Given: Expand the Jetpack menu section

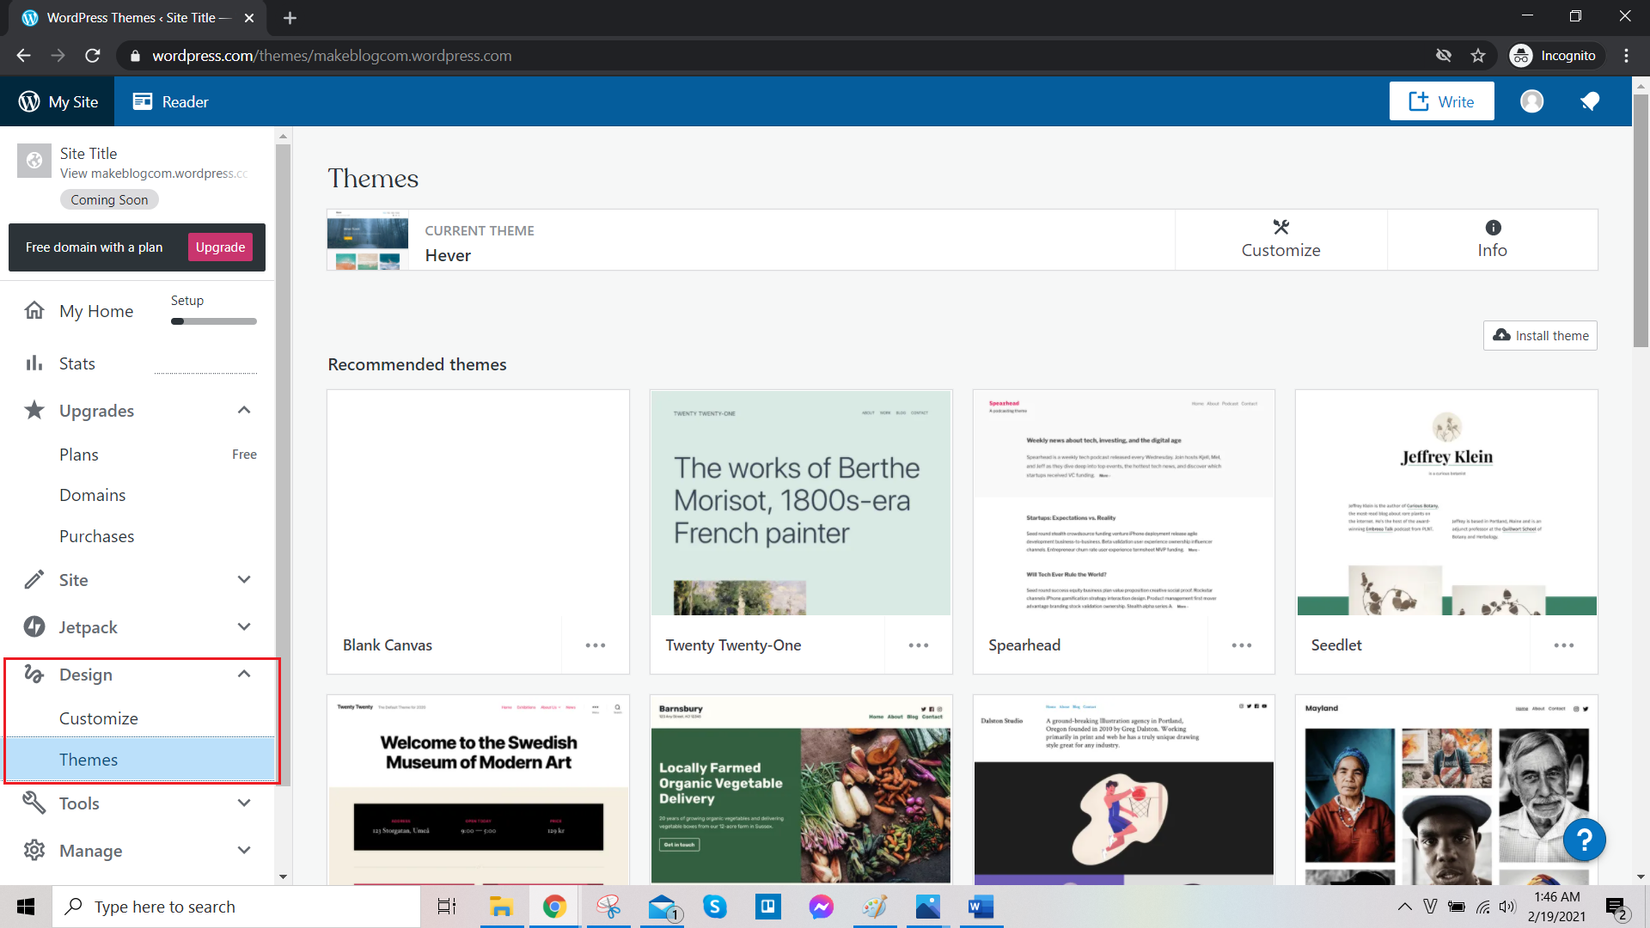Looking at the screenshot, I should (244, 627).
